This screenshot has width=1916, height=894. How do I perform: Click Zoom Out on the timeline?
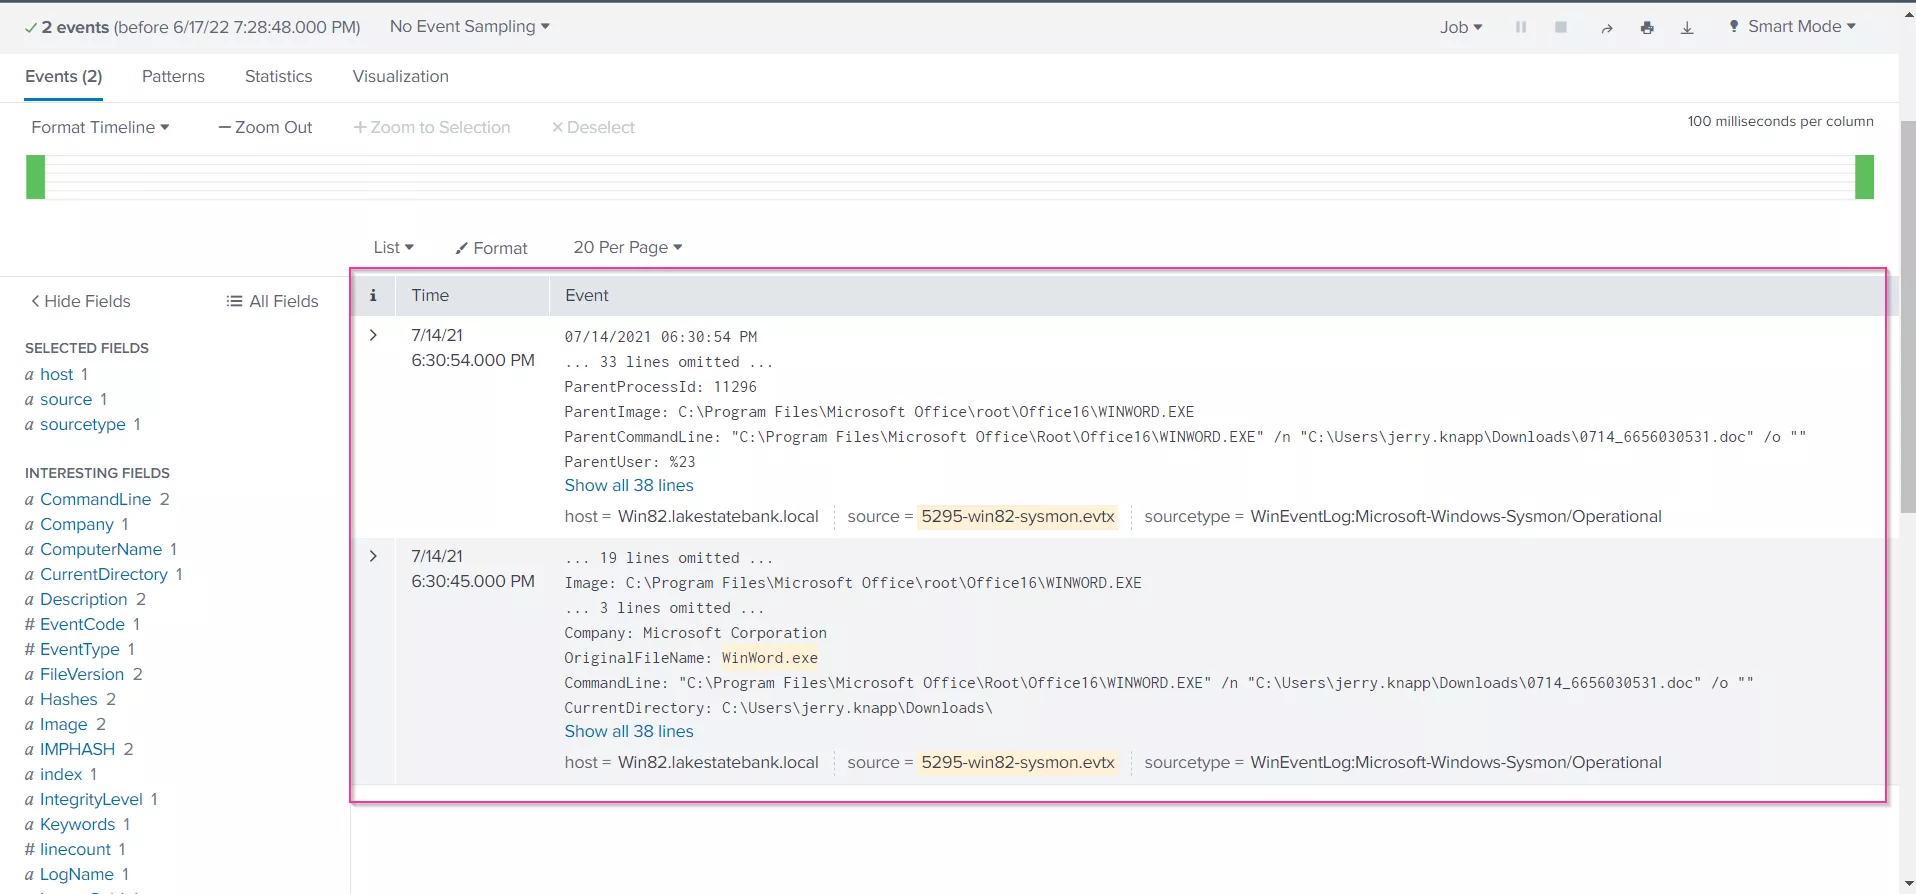265,127
